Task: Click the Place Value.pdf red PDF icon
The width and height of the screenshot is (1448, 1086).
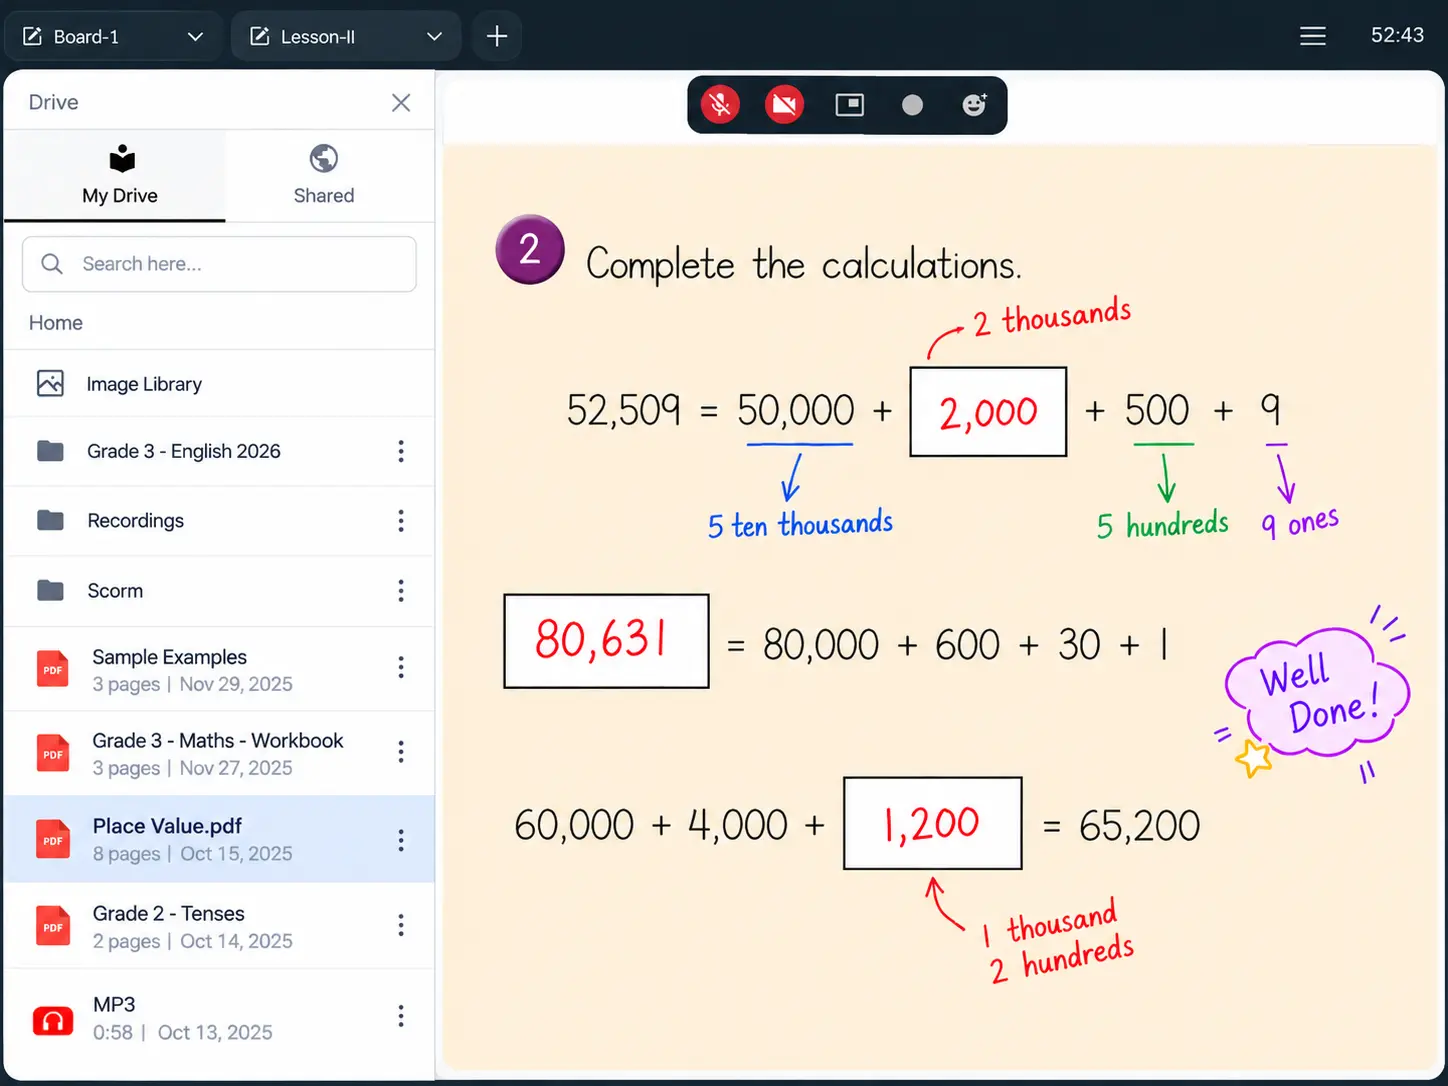Action: coord(53,839)
